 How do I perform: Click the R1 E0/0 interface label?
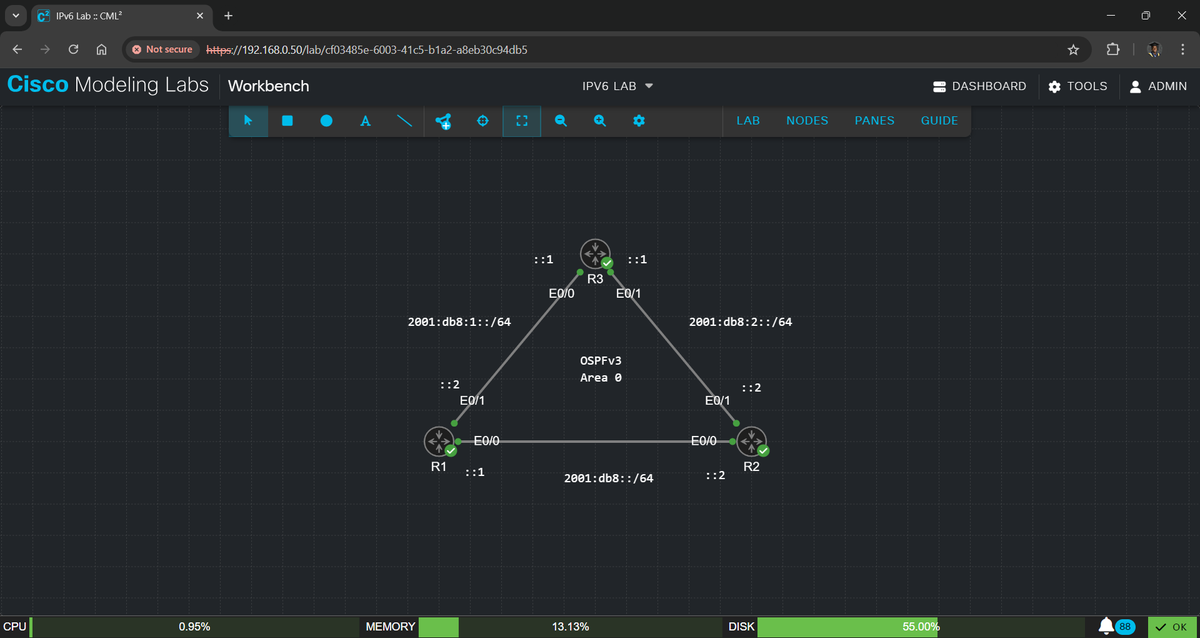[486, 440]
